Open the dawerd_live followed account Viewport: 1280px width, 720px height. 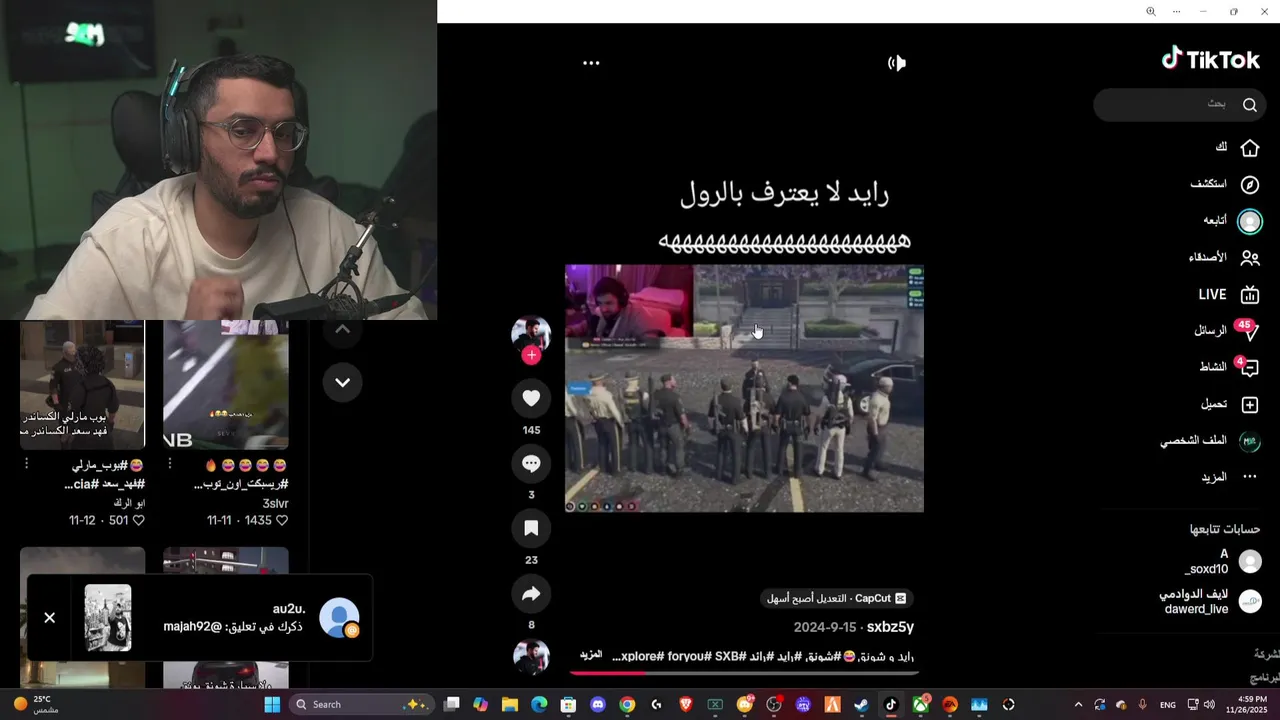coord(1210,601)
